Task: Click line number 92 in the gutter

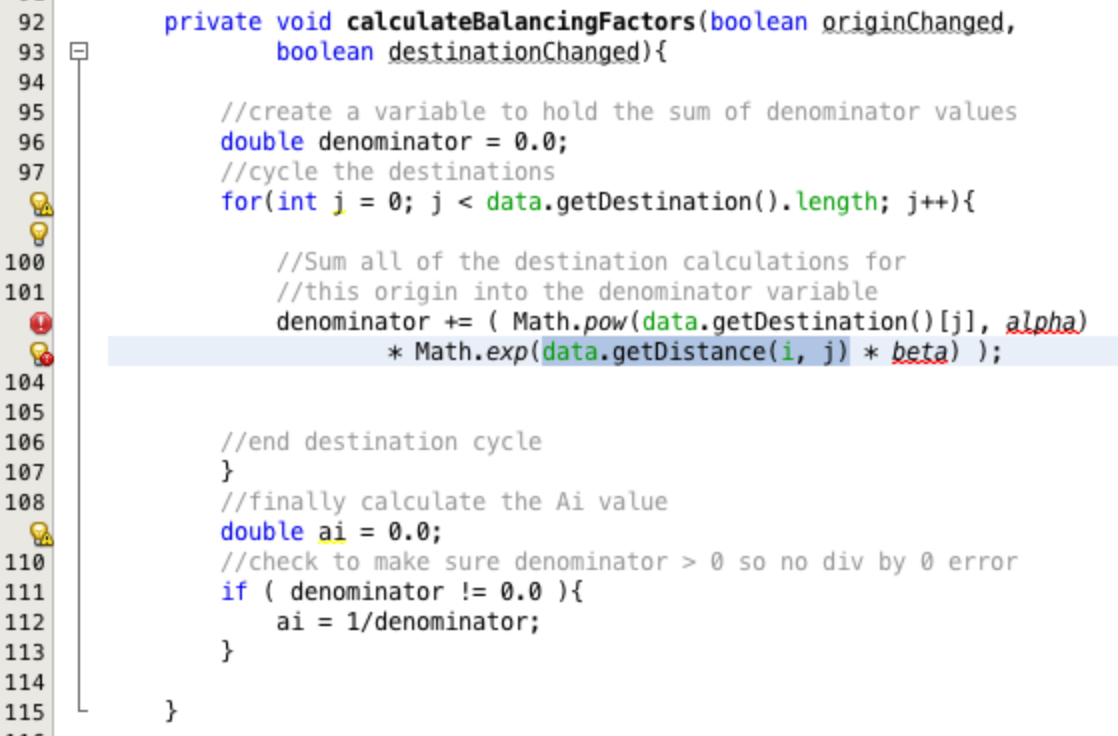Action: point(31,22)
